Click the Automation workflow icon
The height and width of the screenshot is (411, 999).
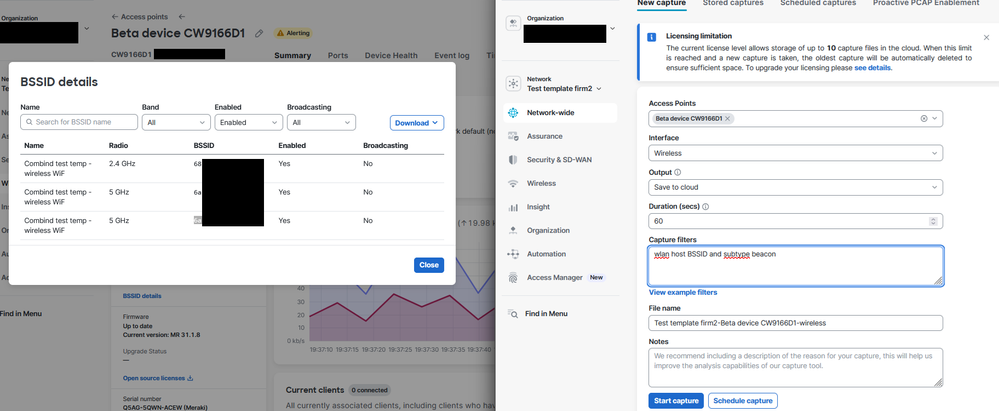tap(513, 254)
